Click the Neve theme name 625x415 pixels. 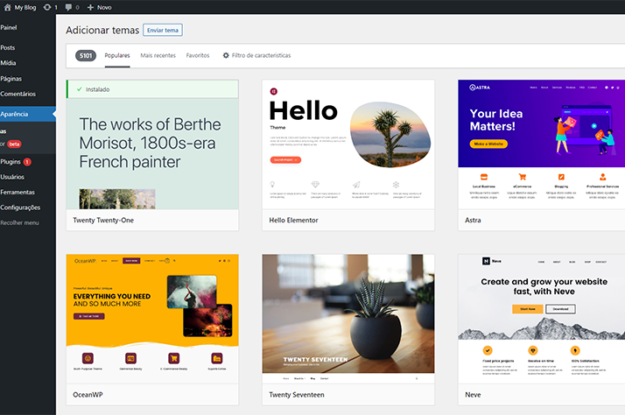[473, 395]
